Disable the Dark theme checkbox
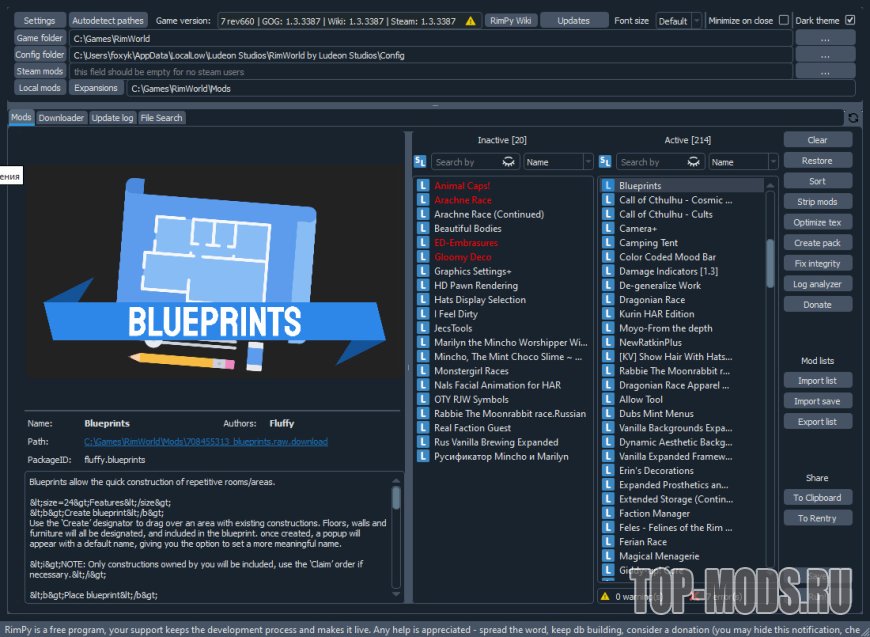The height and width of the screenshot is (637, 870). click(850, 20)
